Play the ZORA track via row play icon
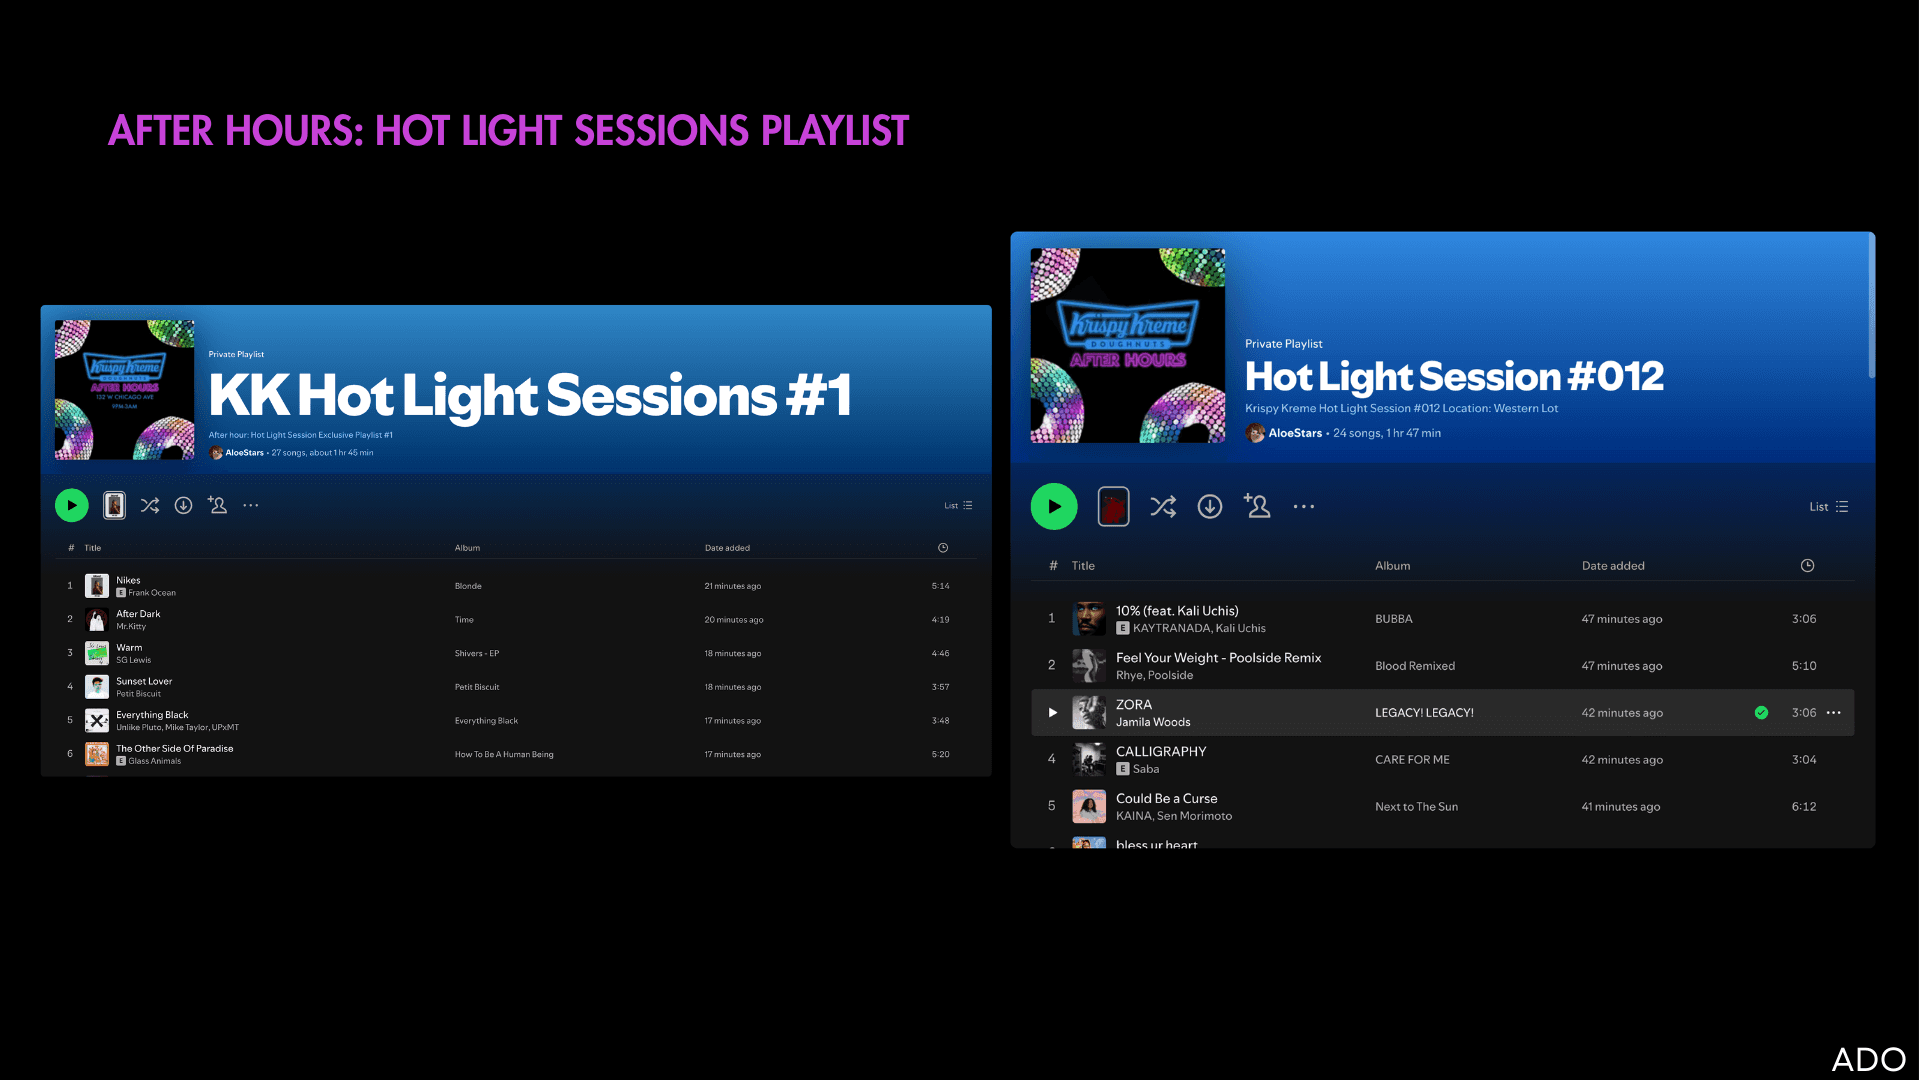 click(x=1052, y=713)
